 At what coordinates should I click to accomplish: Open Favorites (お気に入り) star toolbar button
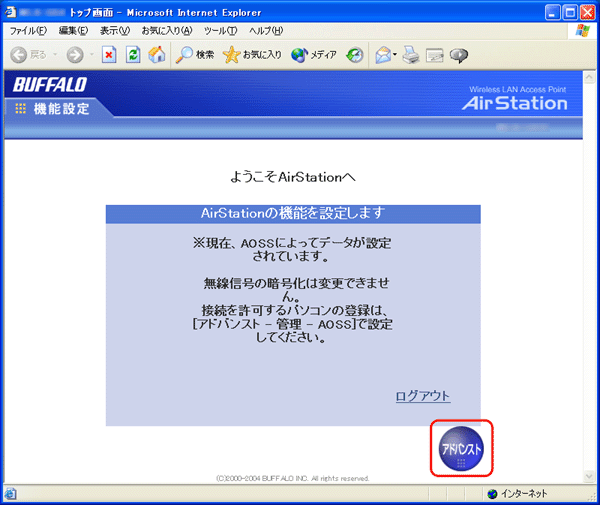(253, 55)
